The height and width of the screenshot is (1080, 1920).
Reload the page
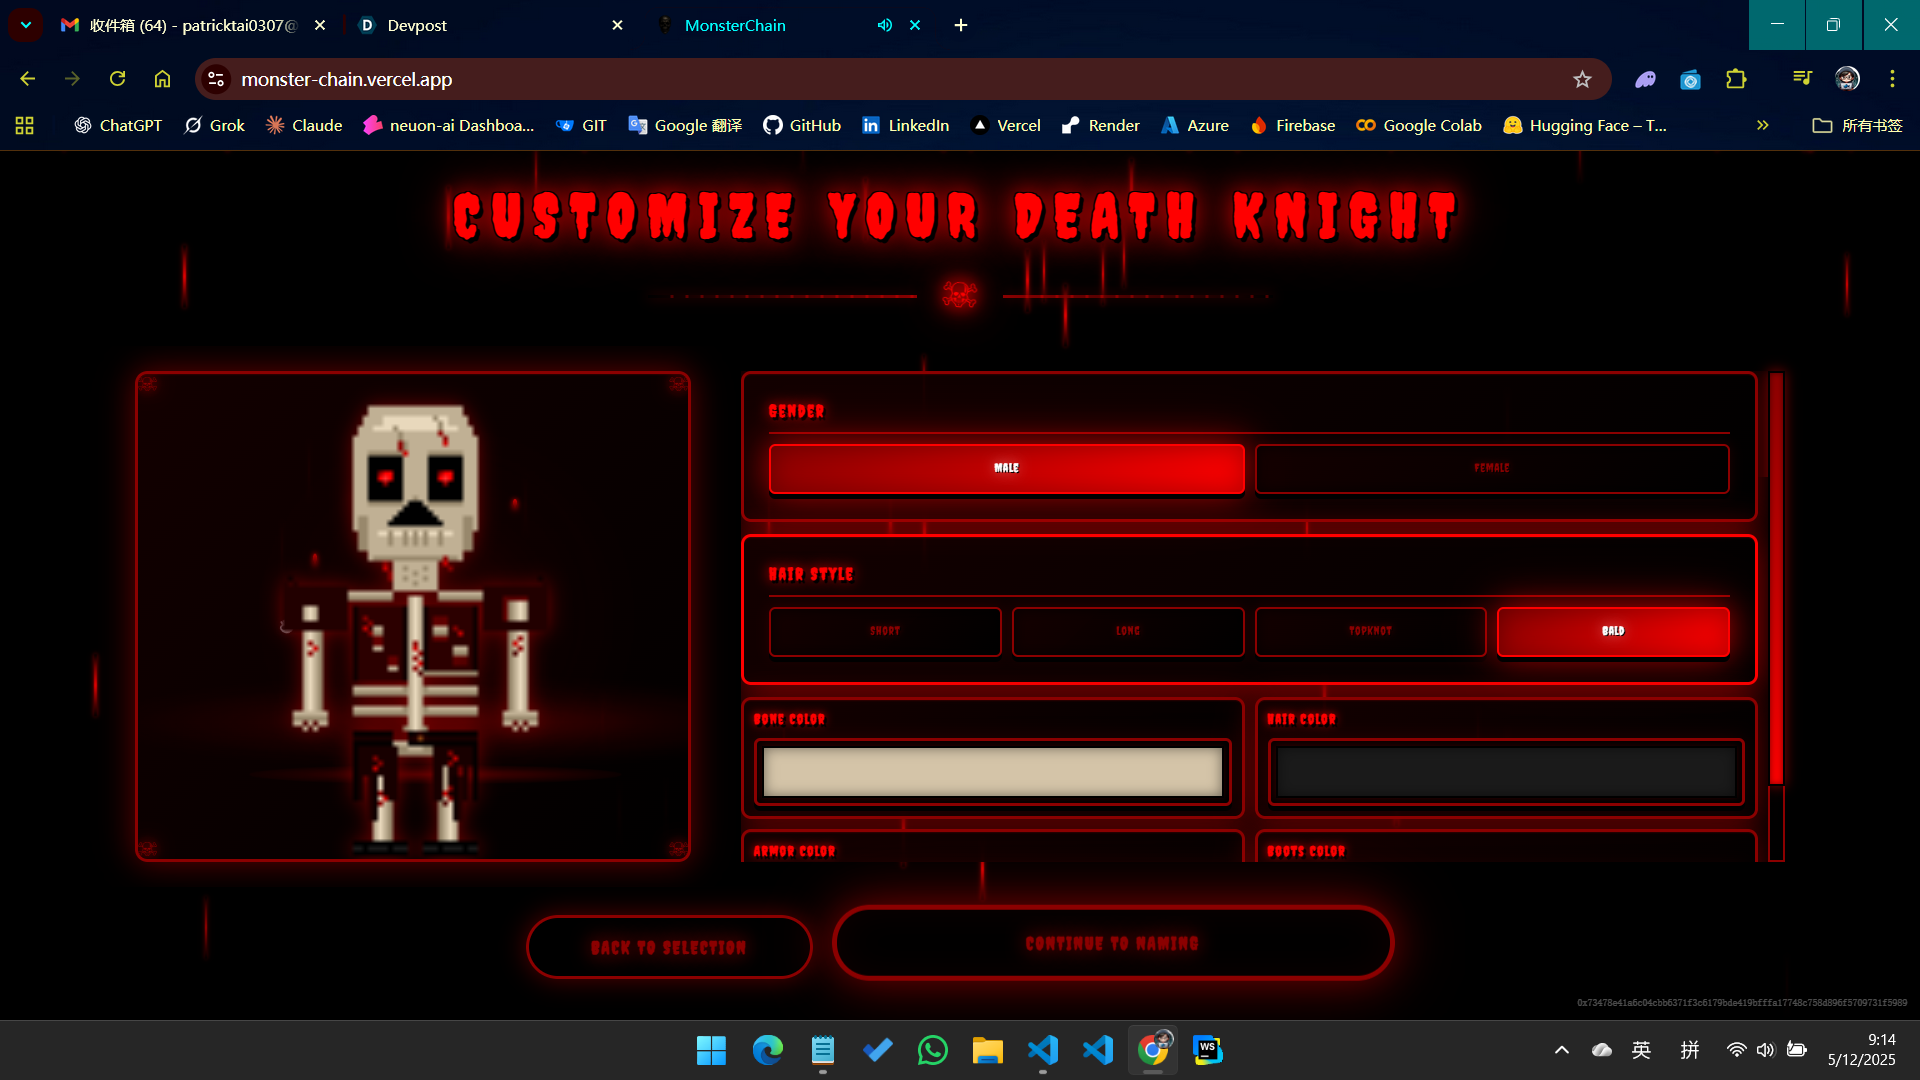[x=117, y=79]
